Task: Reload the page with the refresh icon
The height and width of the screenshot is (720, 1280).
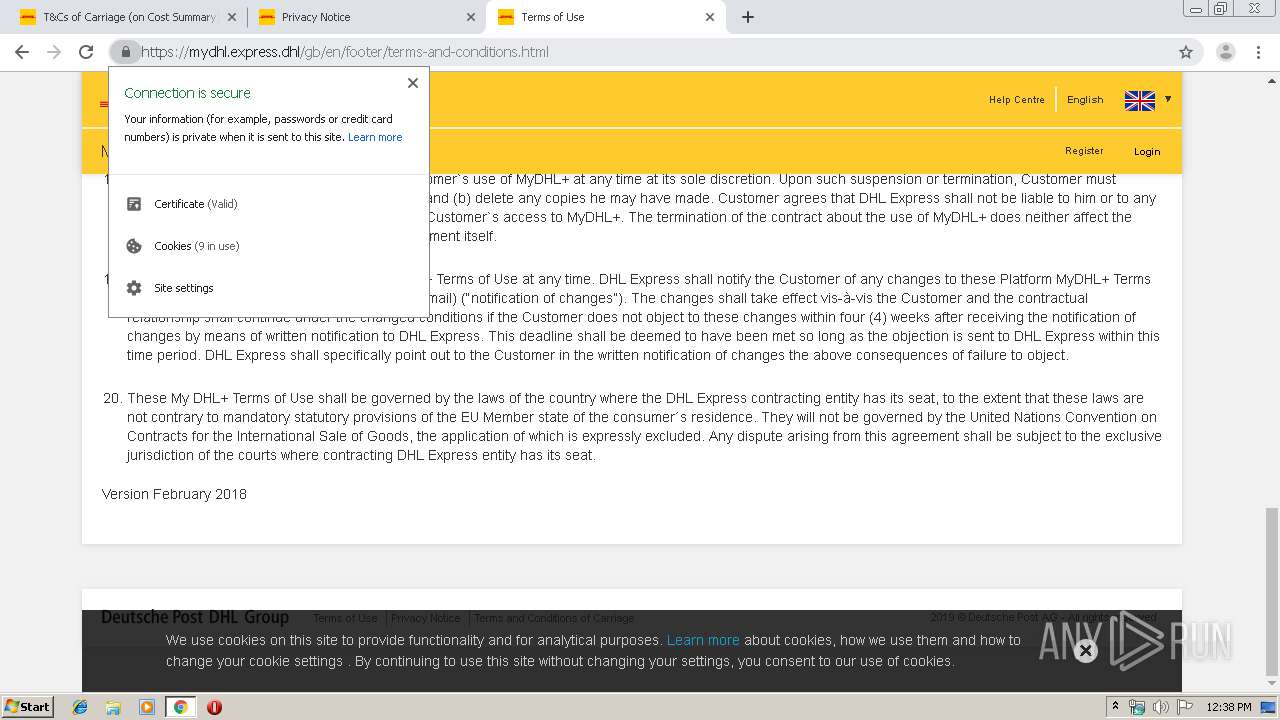Action: (86, 52)
